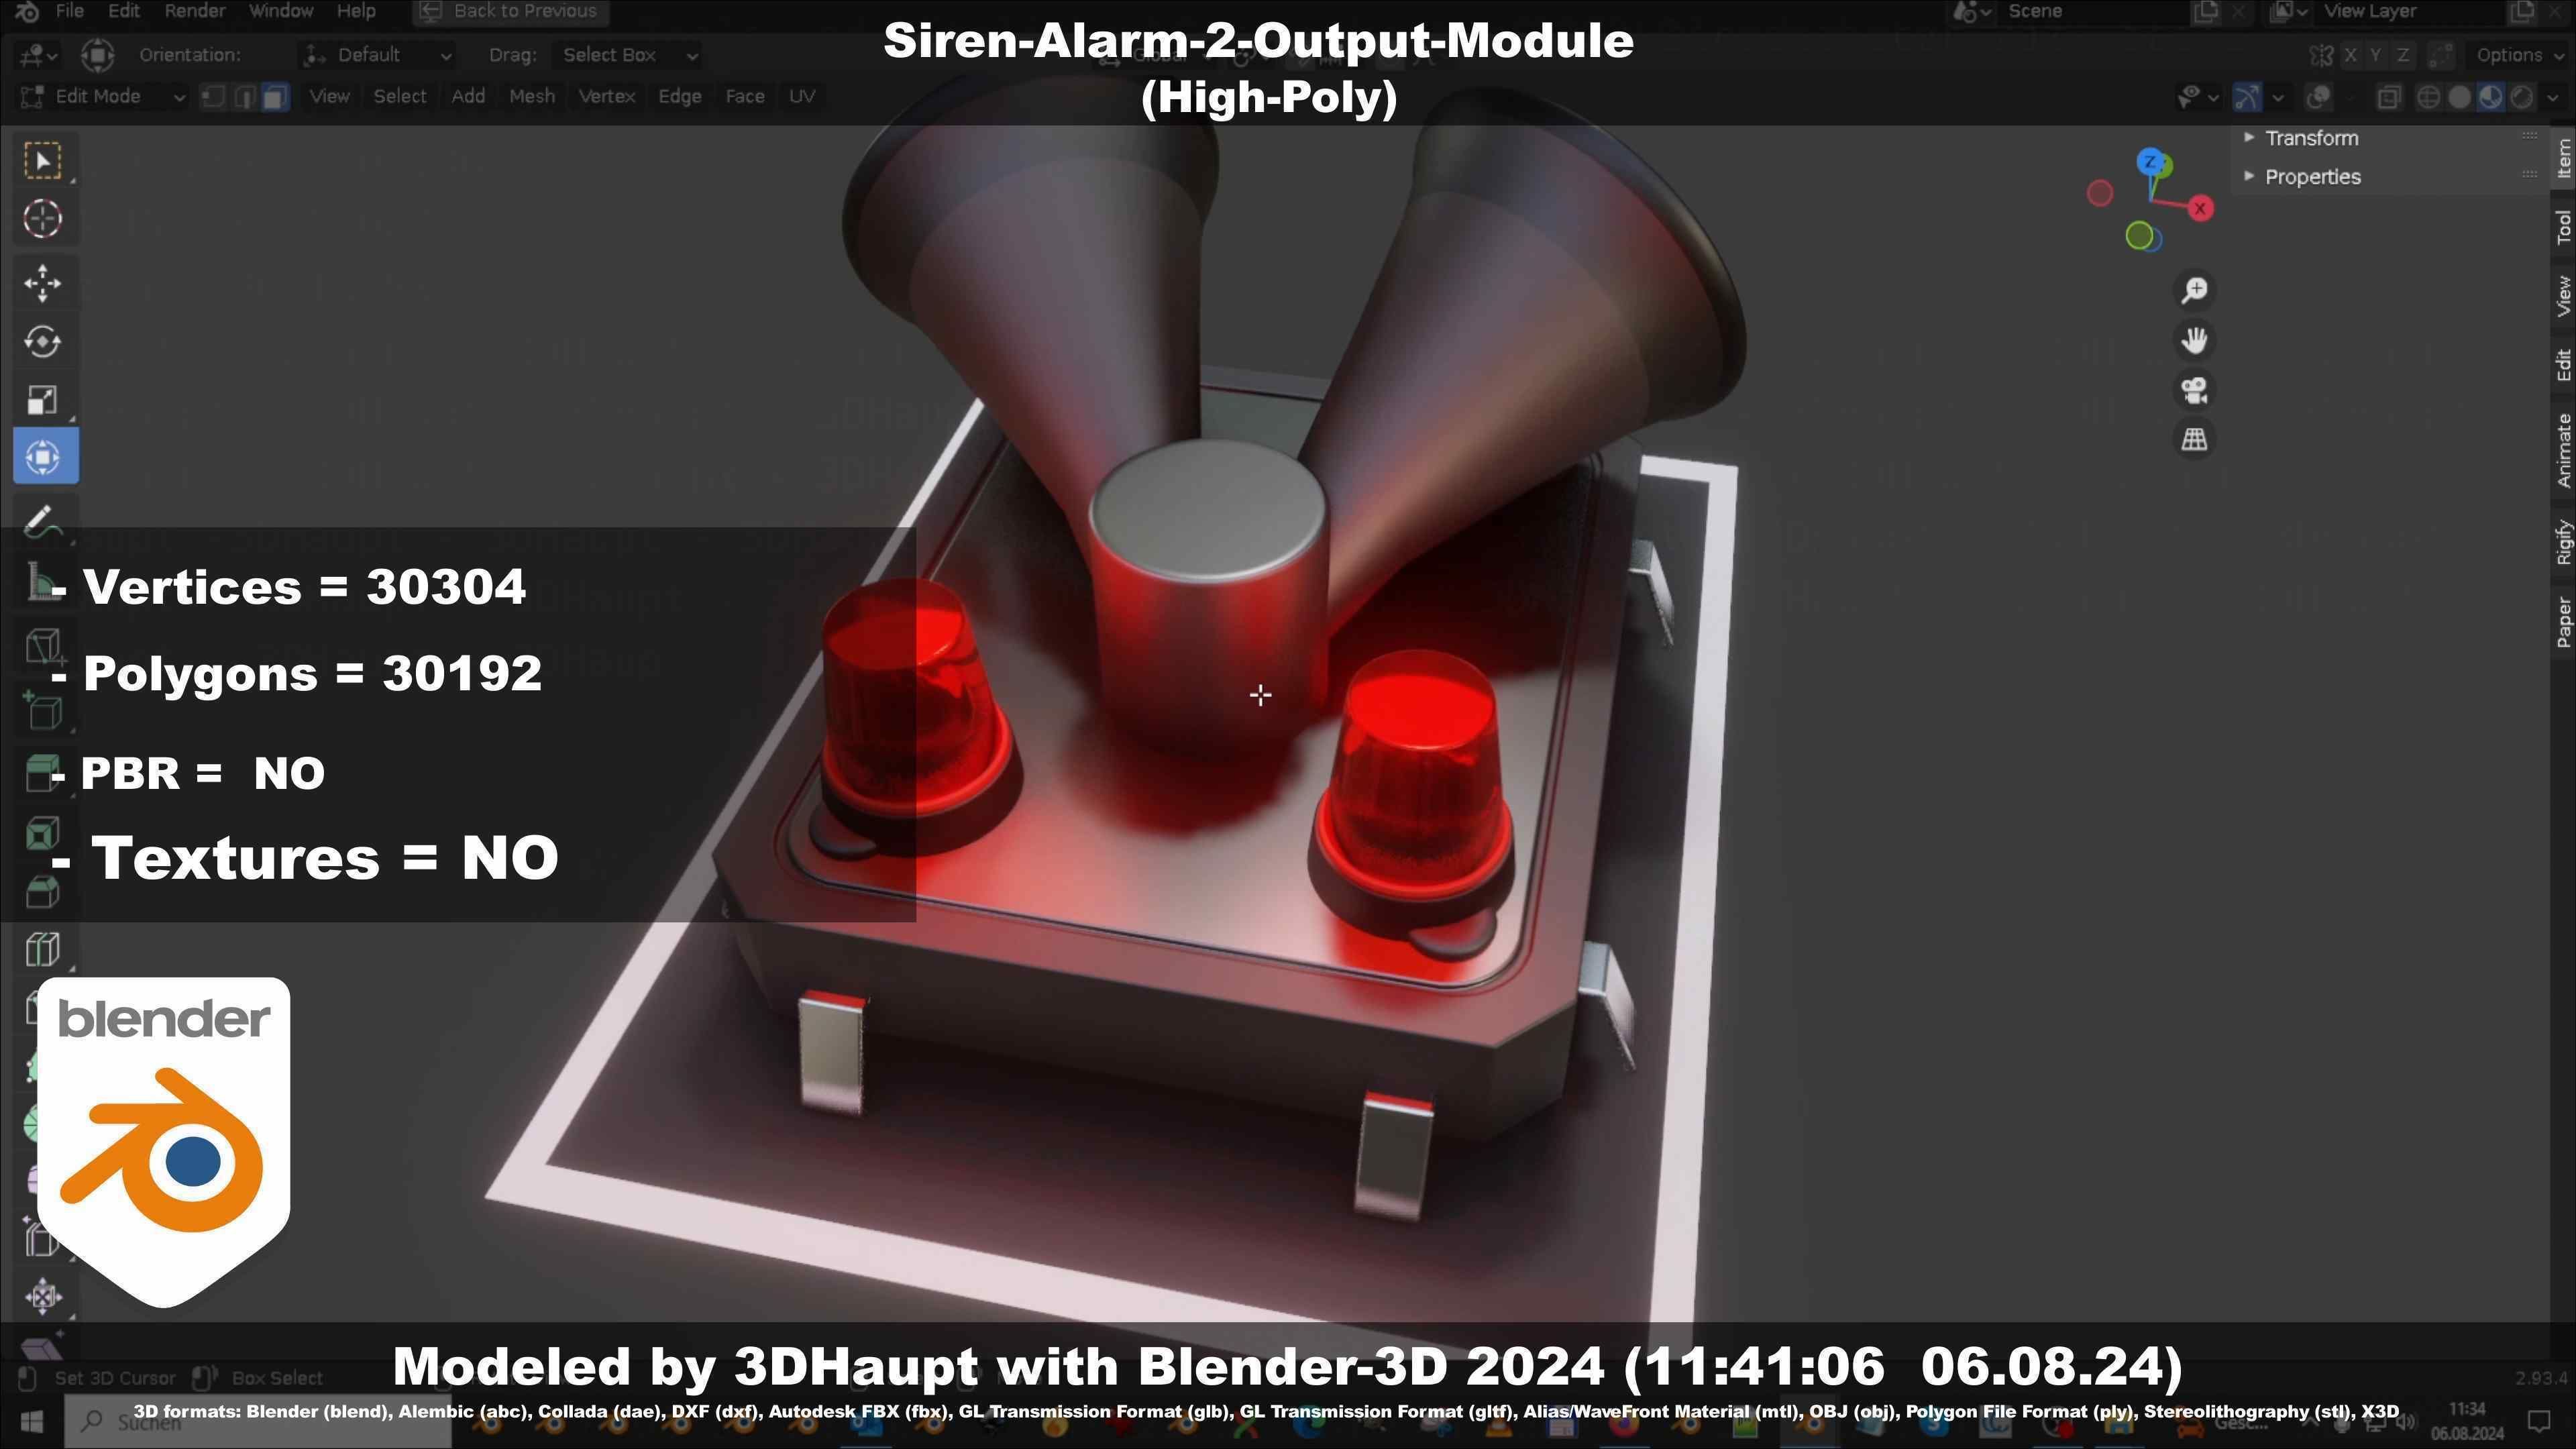This screenshot has height=1449, width=2576.
Task: Open the Vertex menu
Action: click(606, 97)
